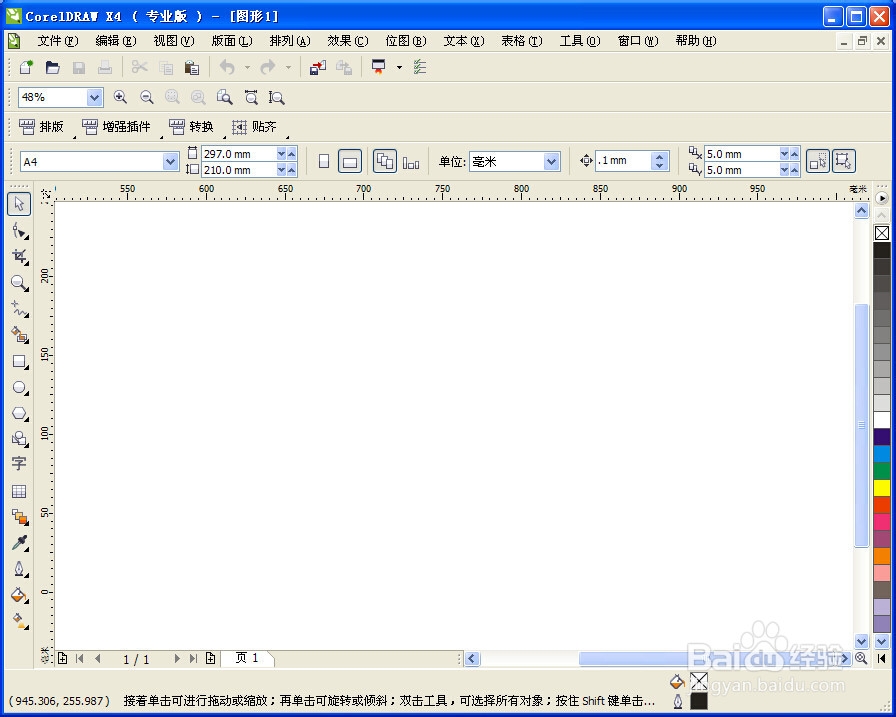896x717 pixels.
Task: Select the Basic Shapes tool
Action: point(19,439)
